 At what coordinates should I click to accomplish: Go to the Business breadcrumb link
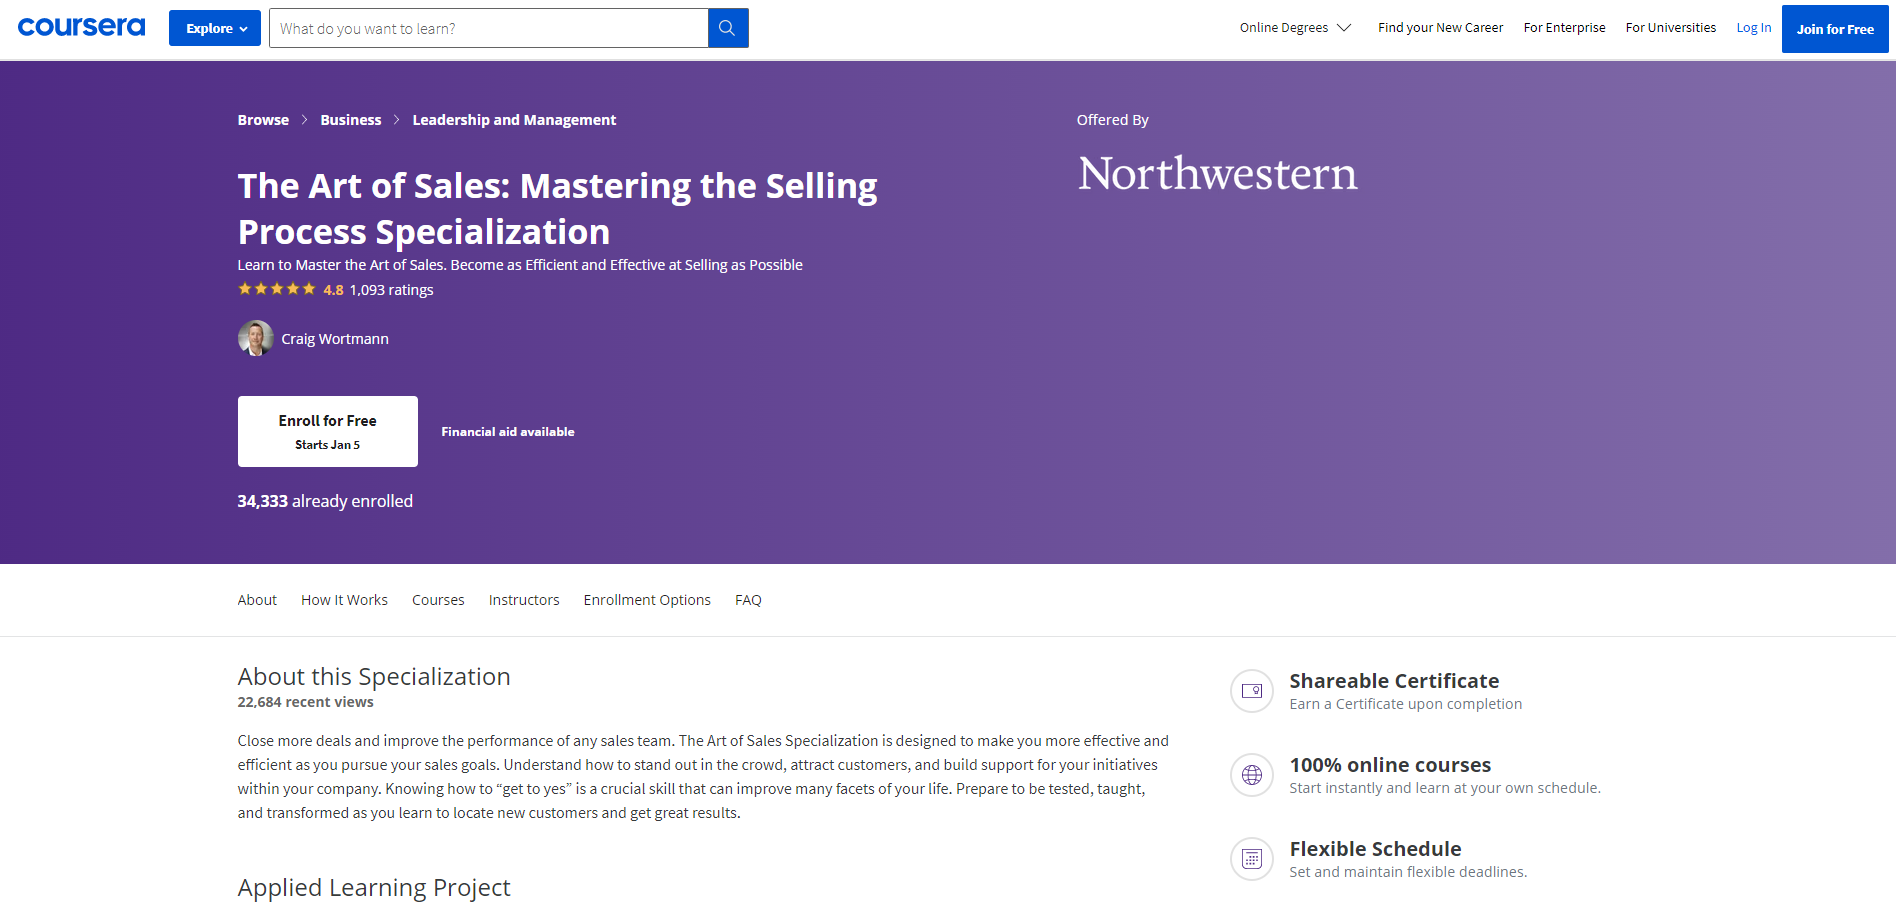click(350, 120)
